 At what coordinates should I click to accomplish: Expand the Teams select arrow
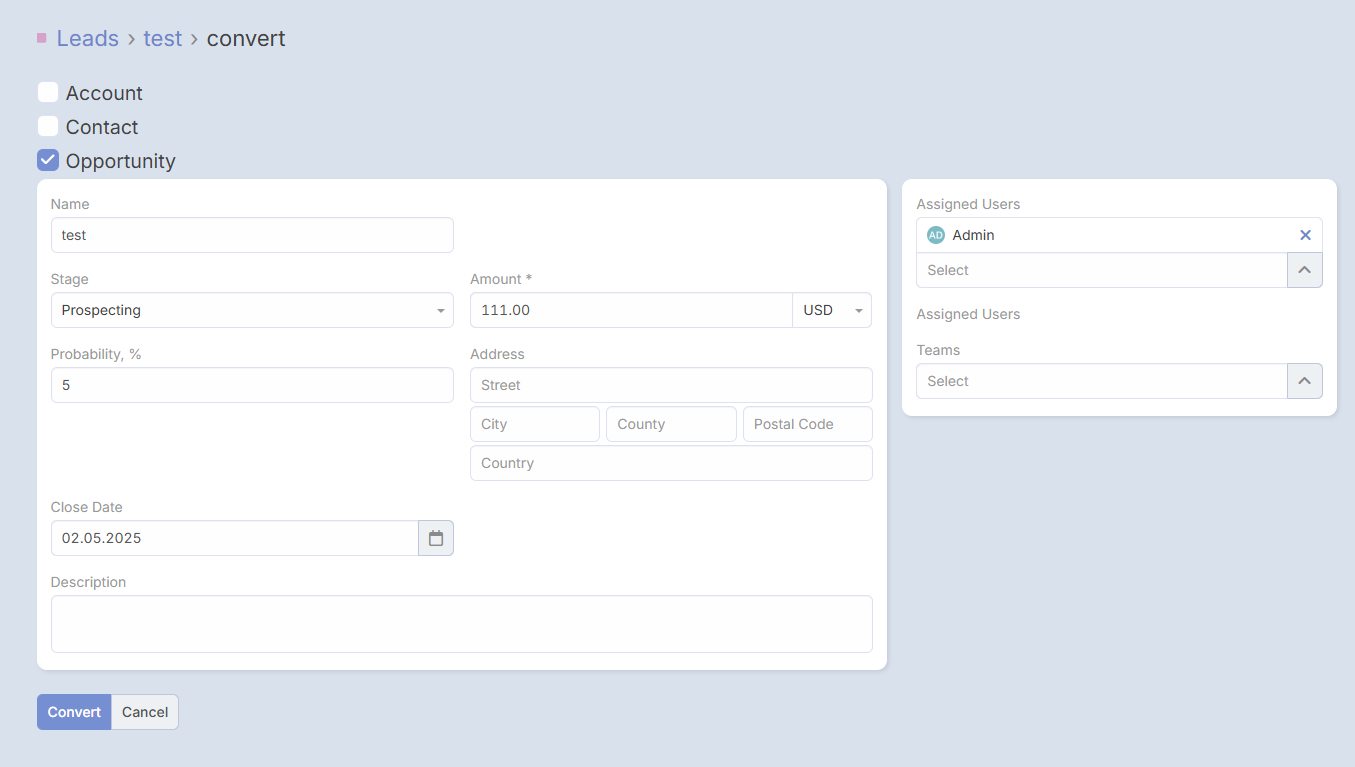1304,381
